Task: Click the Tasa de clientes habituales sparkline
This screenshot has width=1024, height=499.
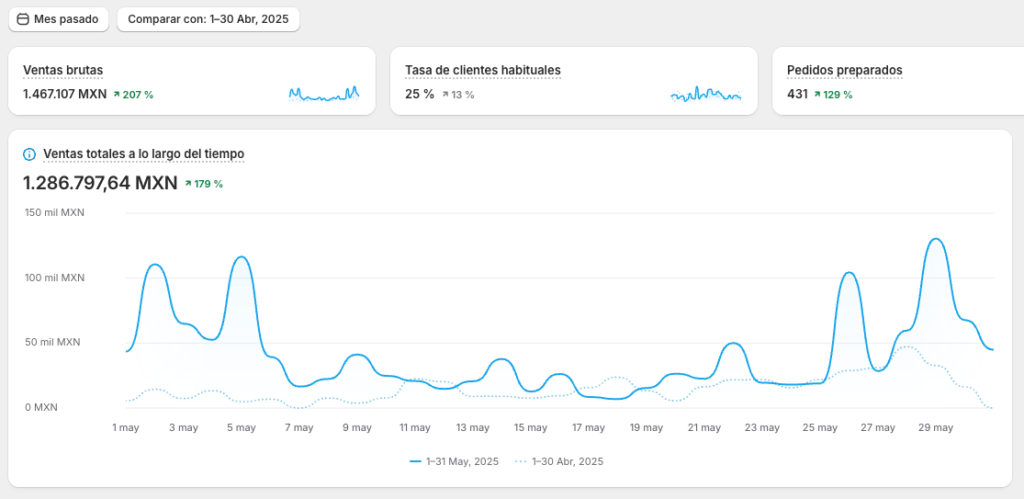Action: point(706,94)
